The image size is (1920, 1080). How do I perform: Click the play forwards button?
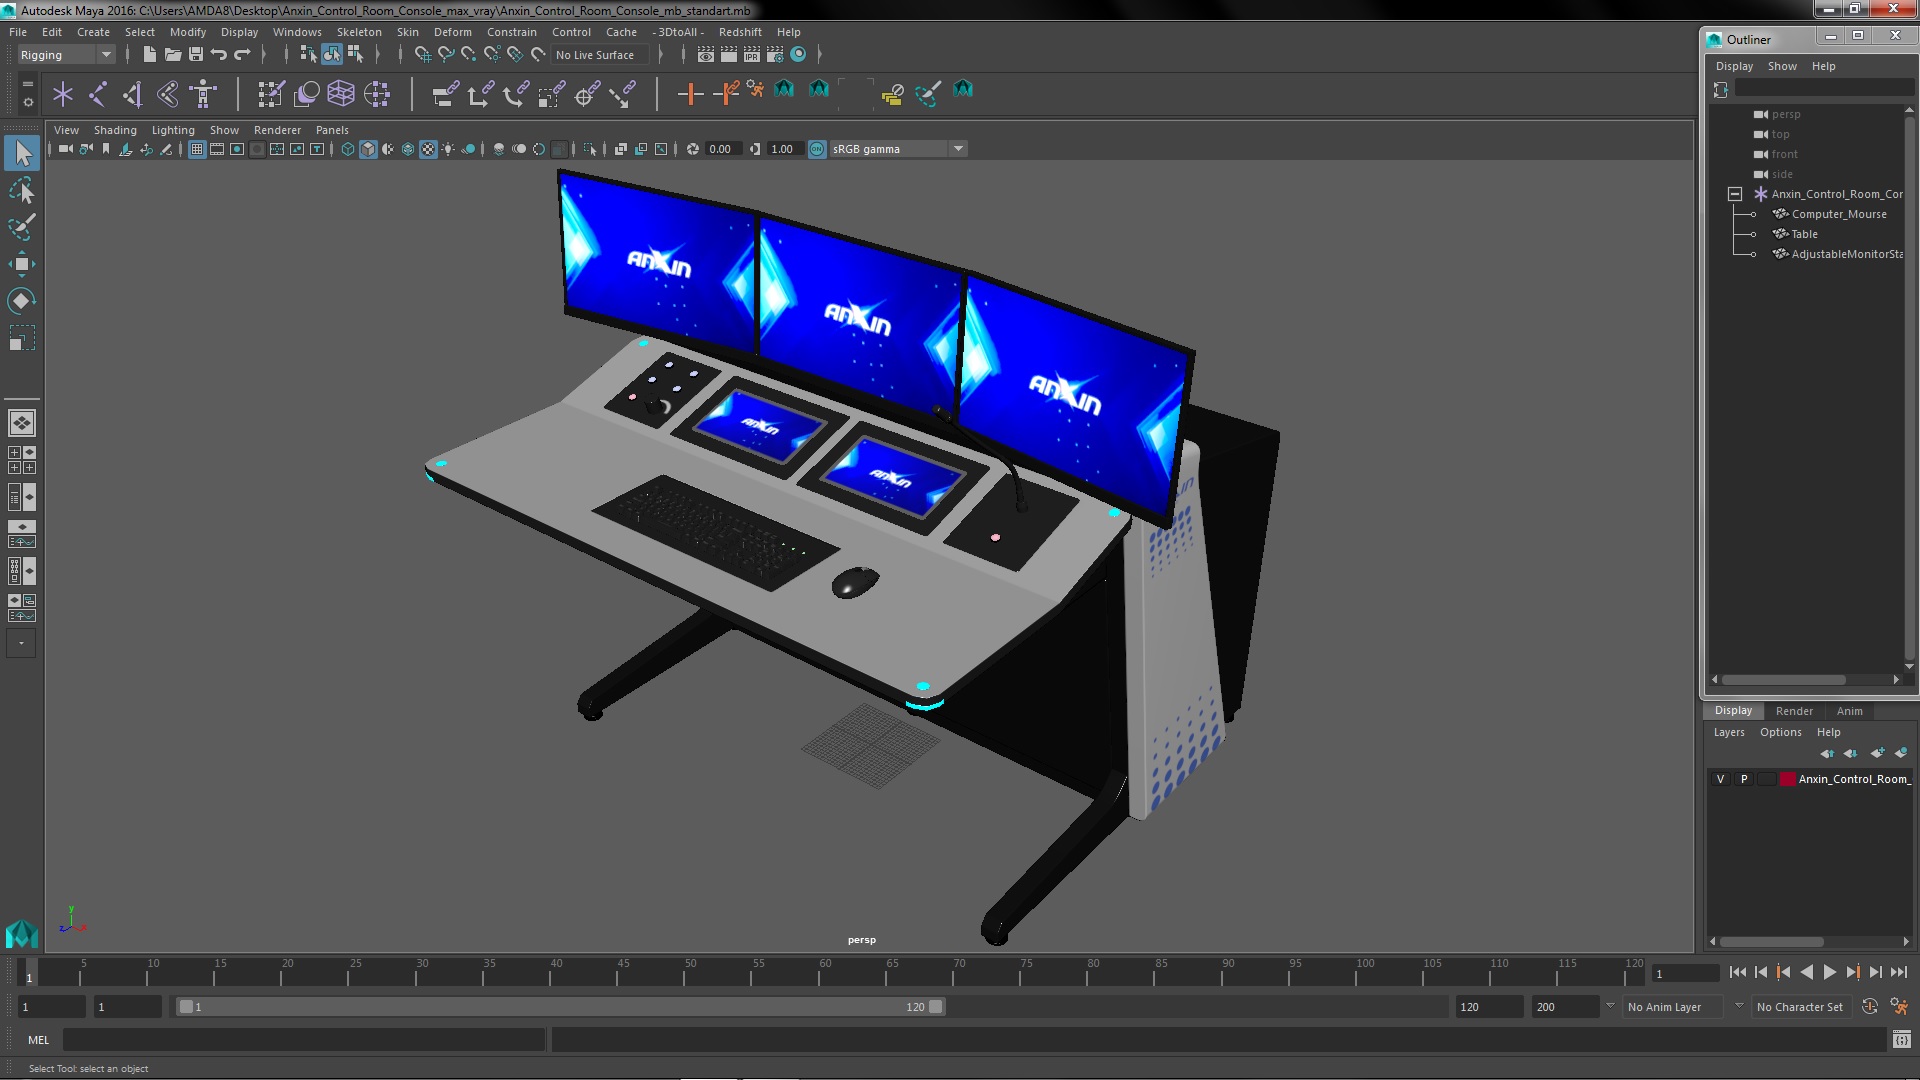click(x=1829, y=972)
